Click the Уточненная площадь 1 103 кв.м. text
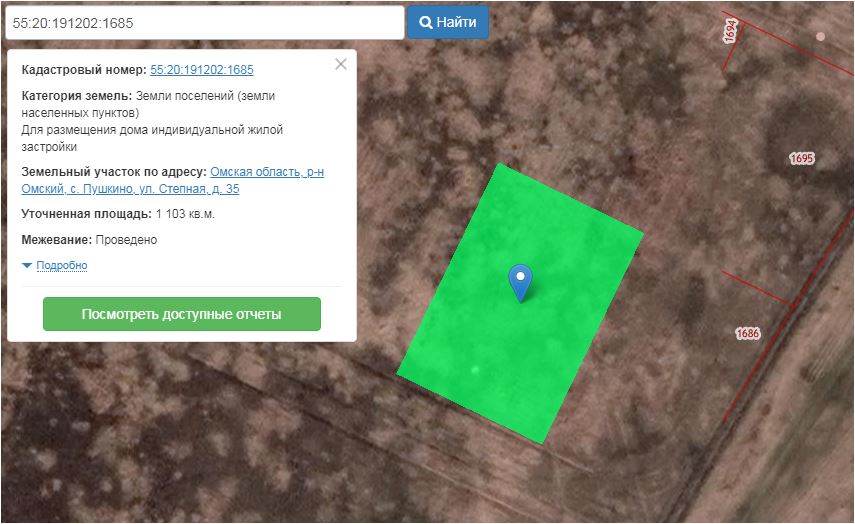 point(118,214)
